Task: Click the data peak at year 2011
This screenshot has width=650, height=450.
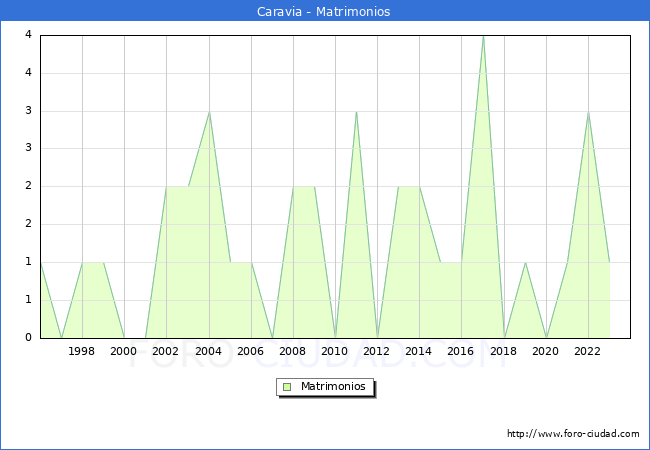Action: tap(356, 111)
